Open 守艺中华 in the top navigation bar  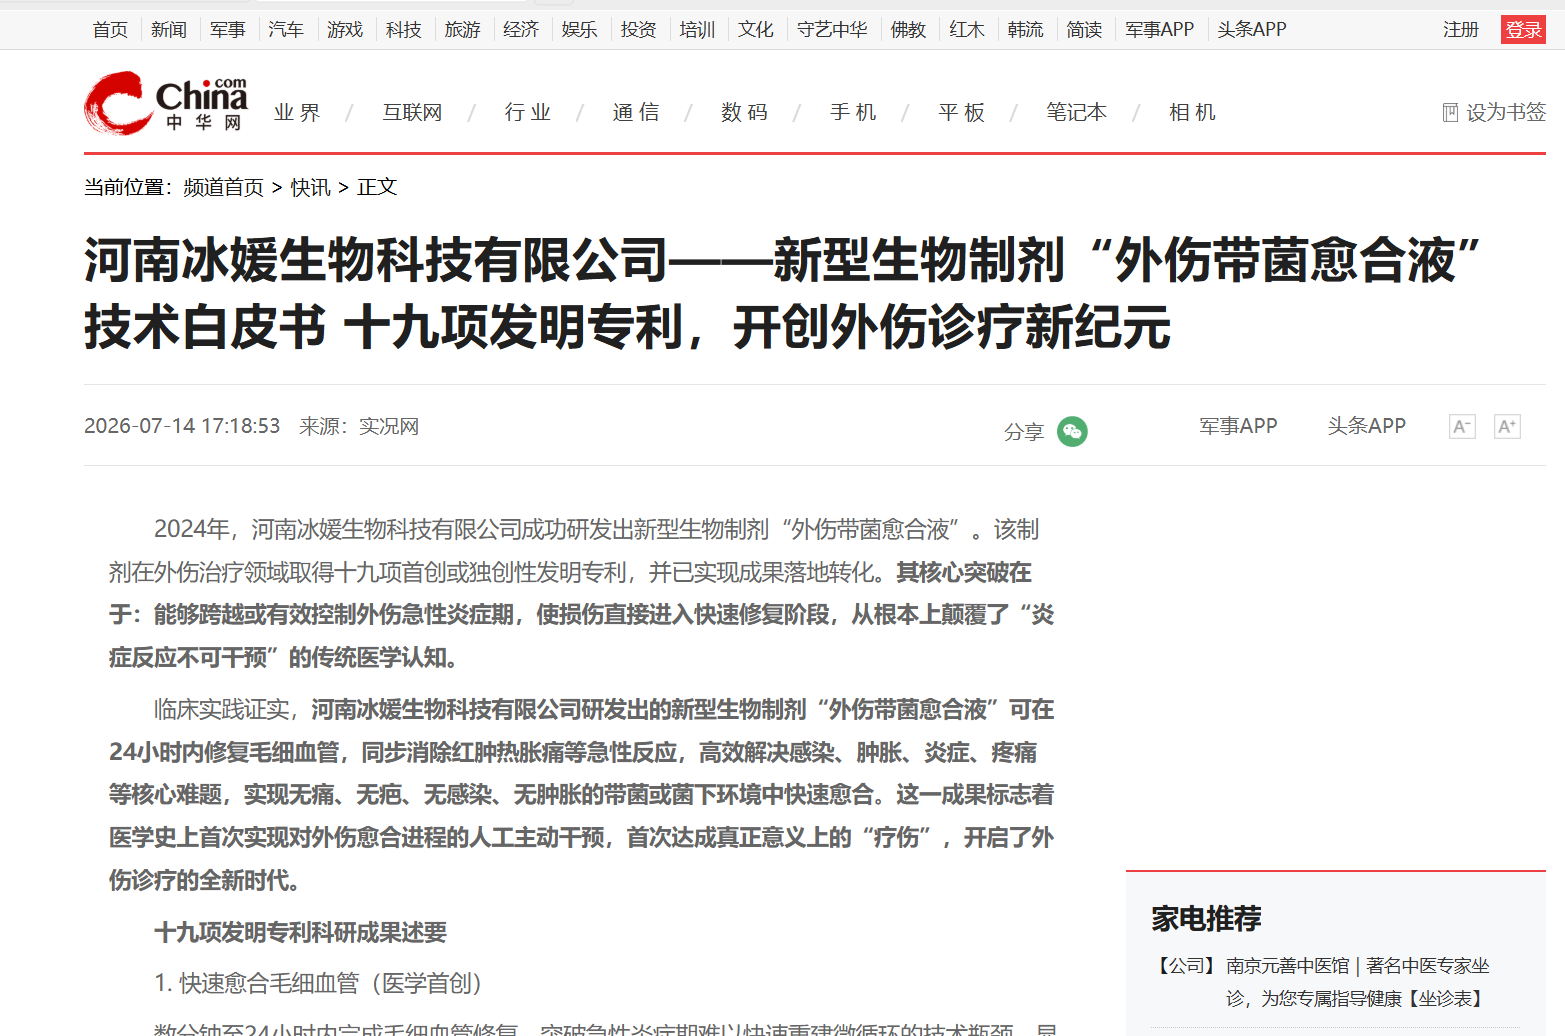pos(832,30)
